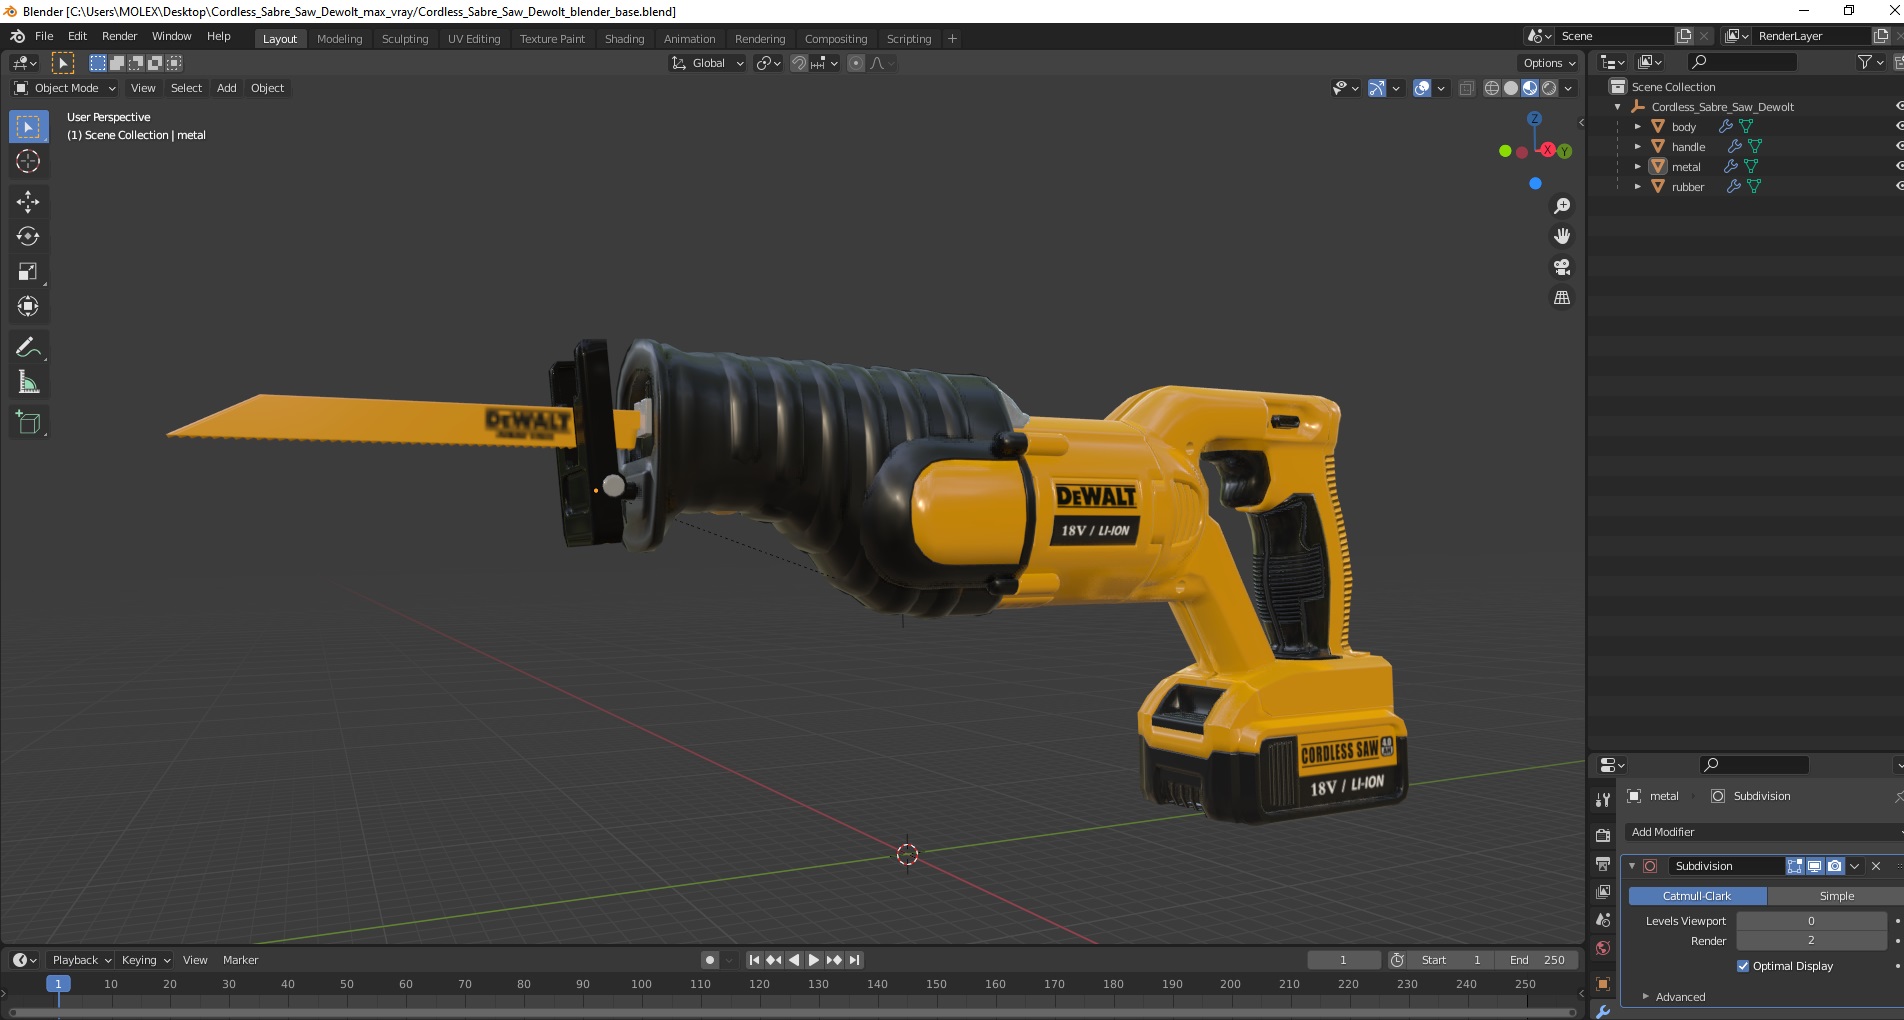Screen dimensions: 1904x1020
Task: Select the Rotate tool
Action: (28, 237)
